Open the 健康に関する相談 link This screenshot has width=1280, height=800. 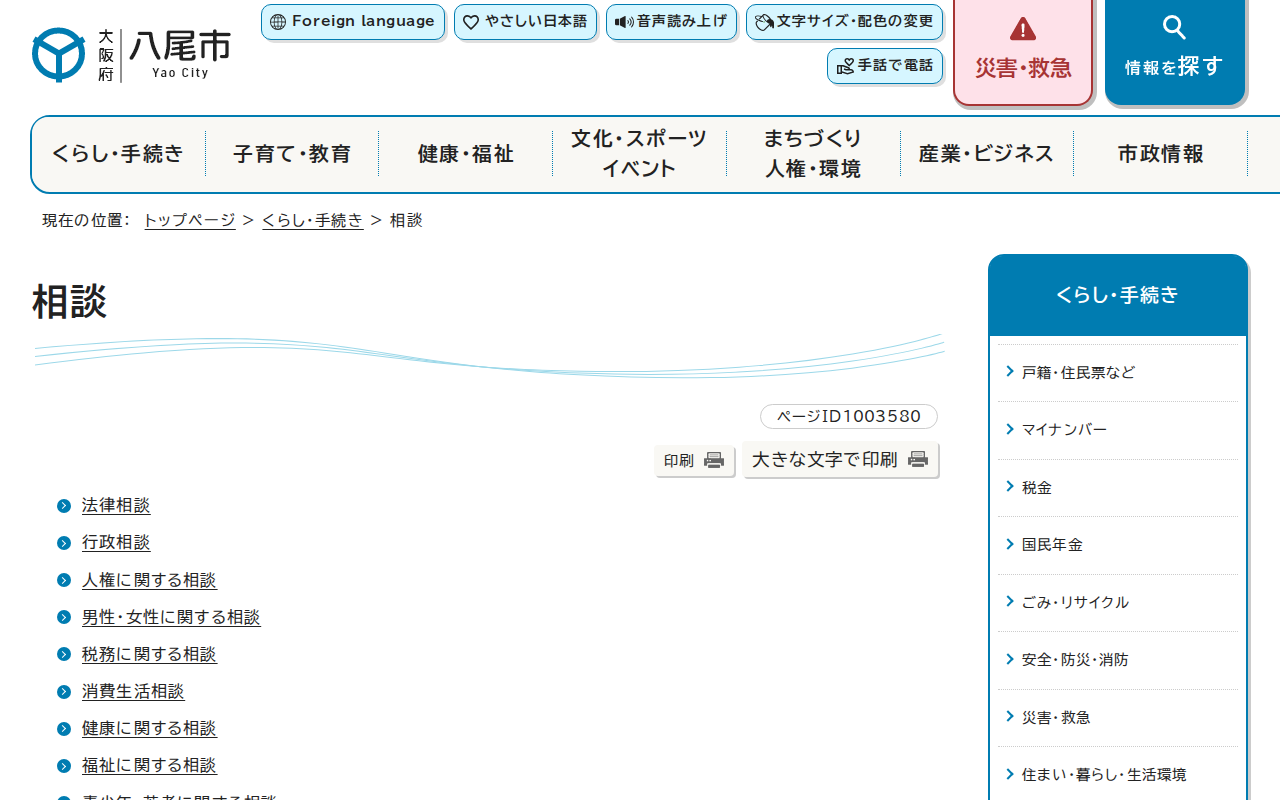[149, 729]
